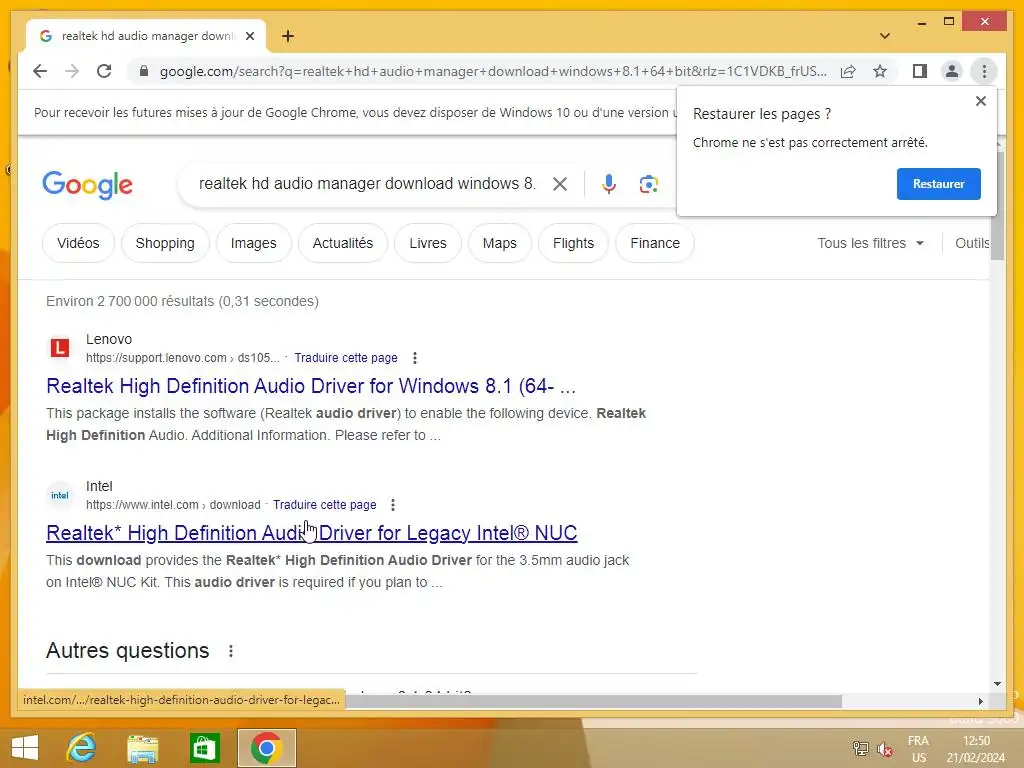
Task: Reload the current page
Action: [104, 71]
